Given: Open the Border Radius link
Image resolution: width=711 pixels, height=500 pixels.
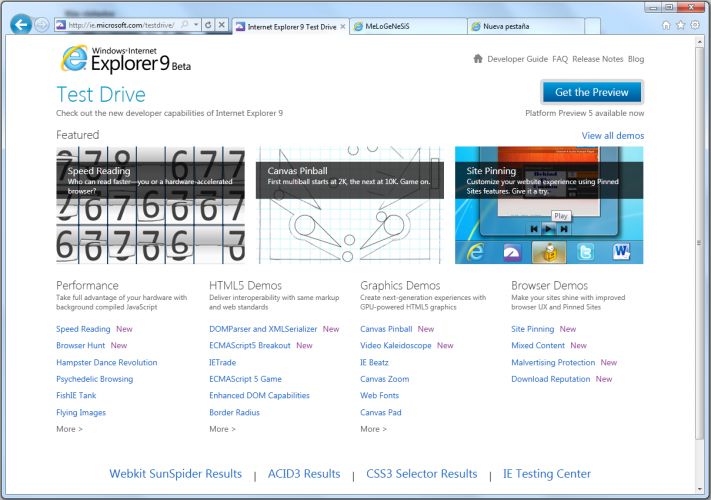Looking at the screenshot, I should tap(234, 413).
